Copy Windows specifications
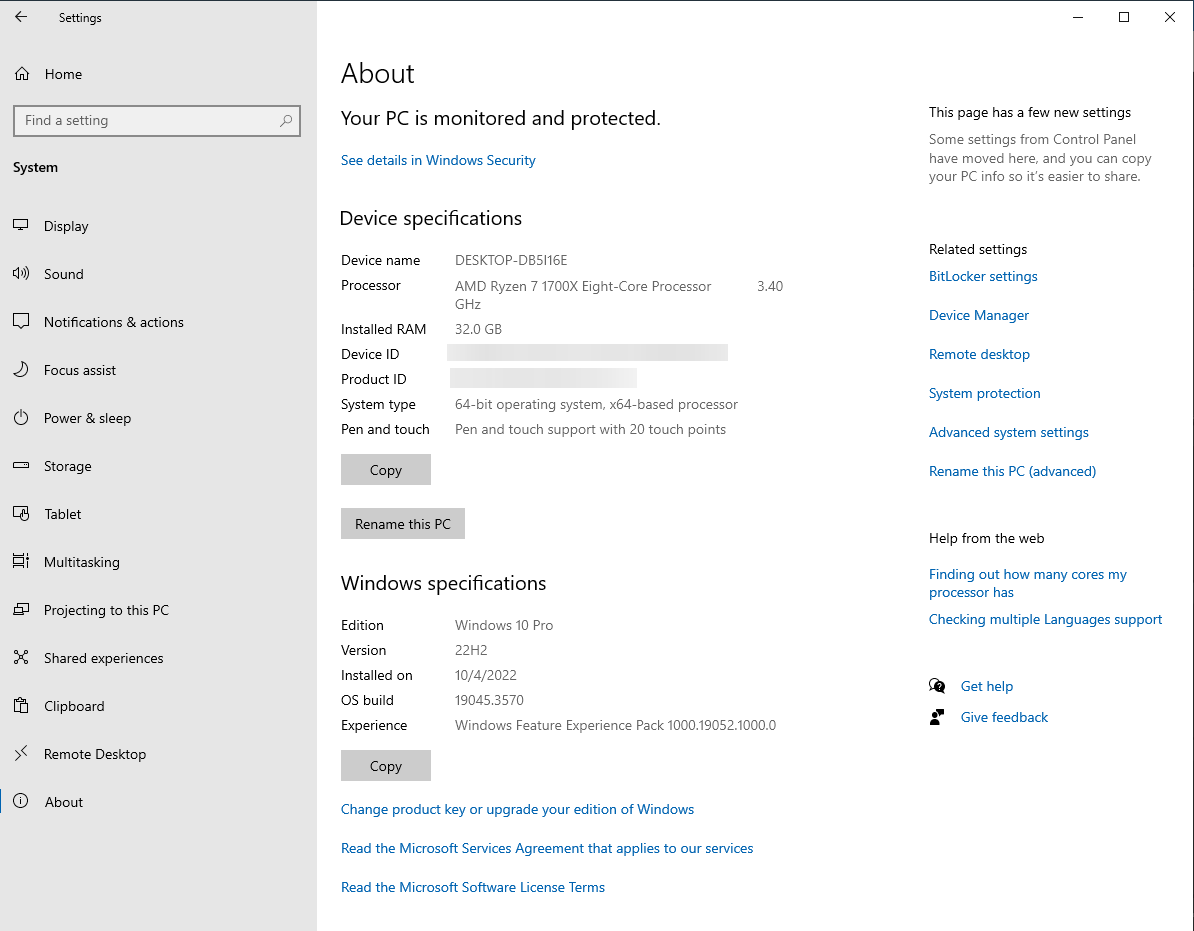Viewport: 1194px width, 931px height. click(385, 766)
